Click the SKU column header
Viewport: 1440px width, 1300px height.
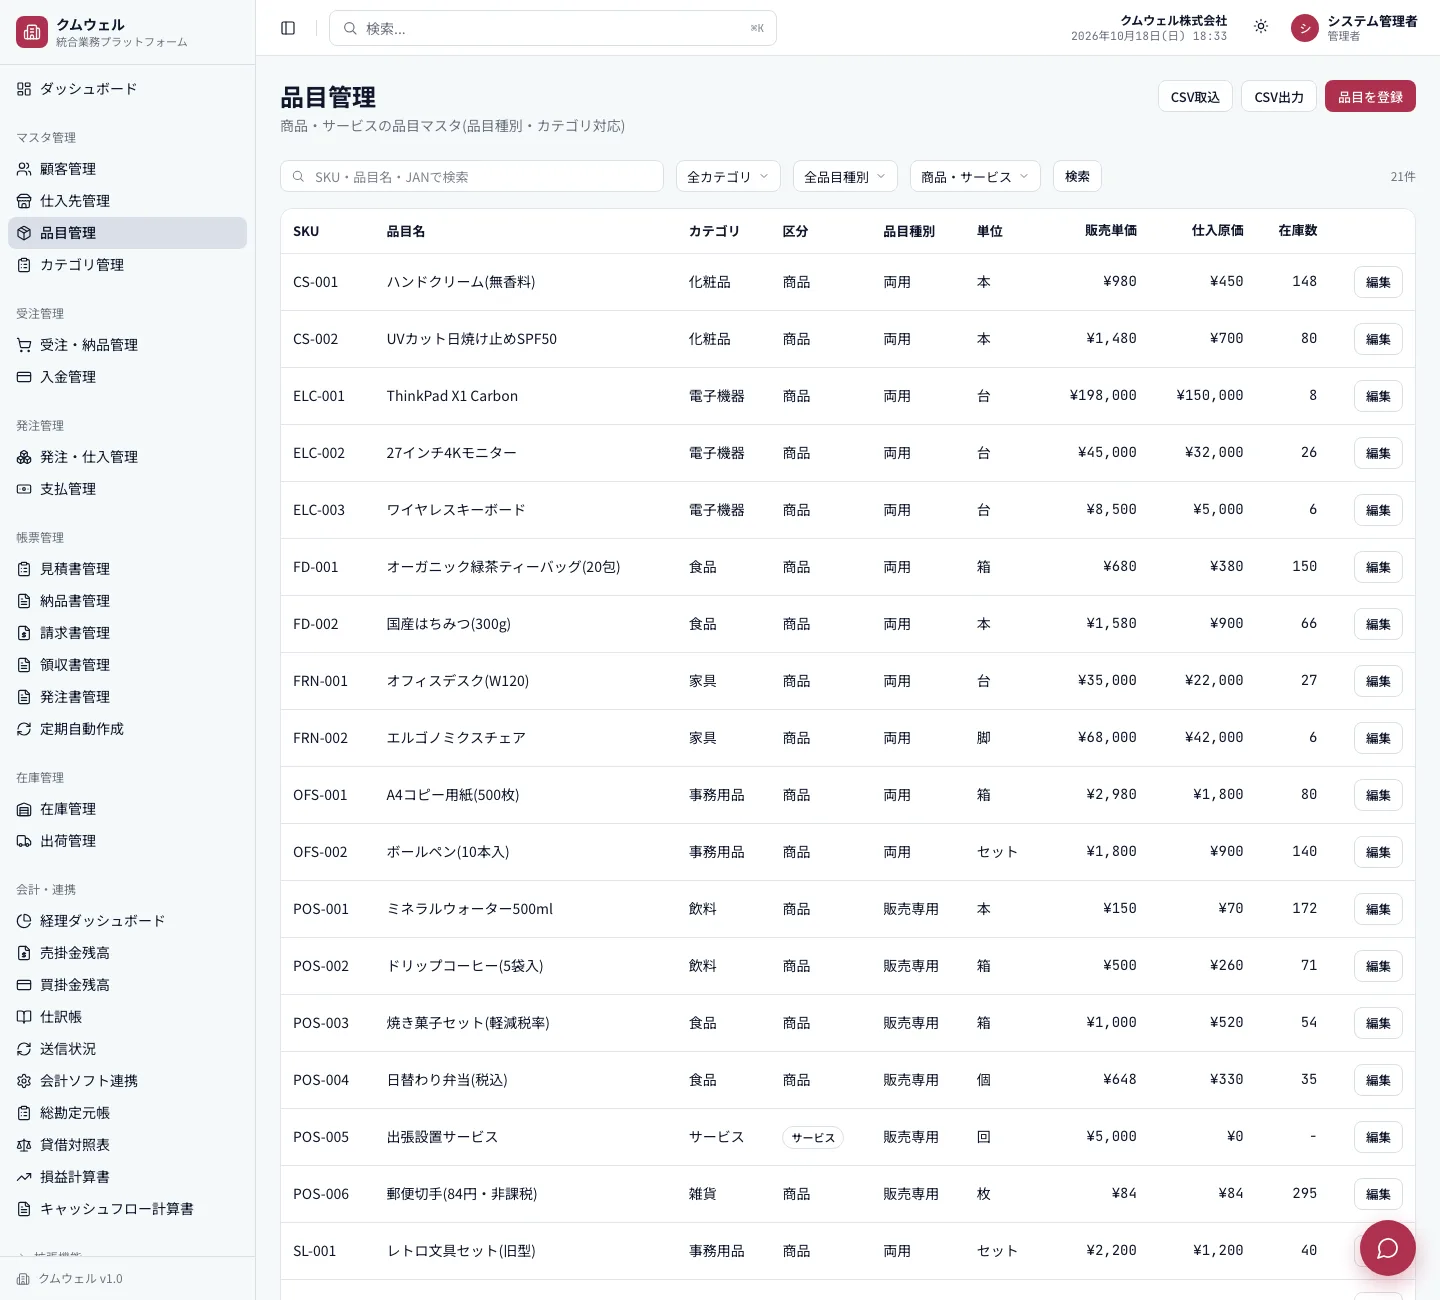click(306, 231)
